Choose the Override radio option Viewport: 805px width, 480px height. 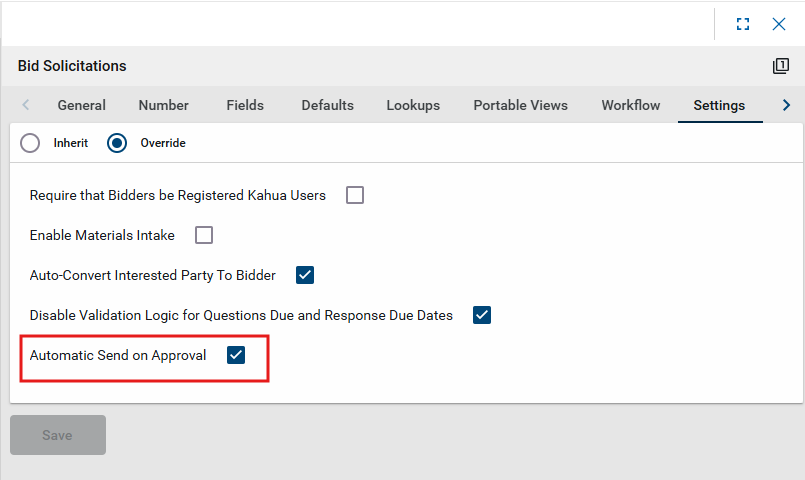(x=117, y=143)
